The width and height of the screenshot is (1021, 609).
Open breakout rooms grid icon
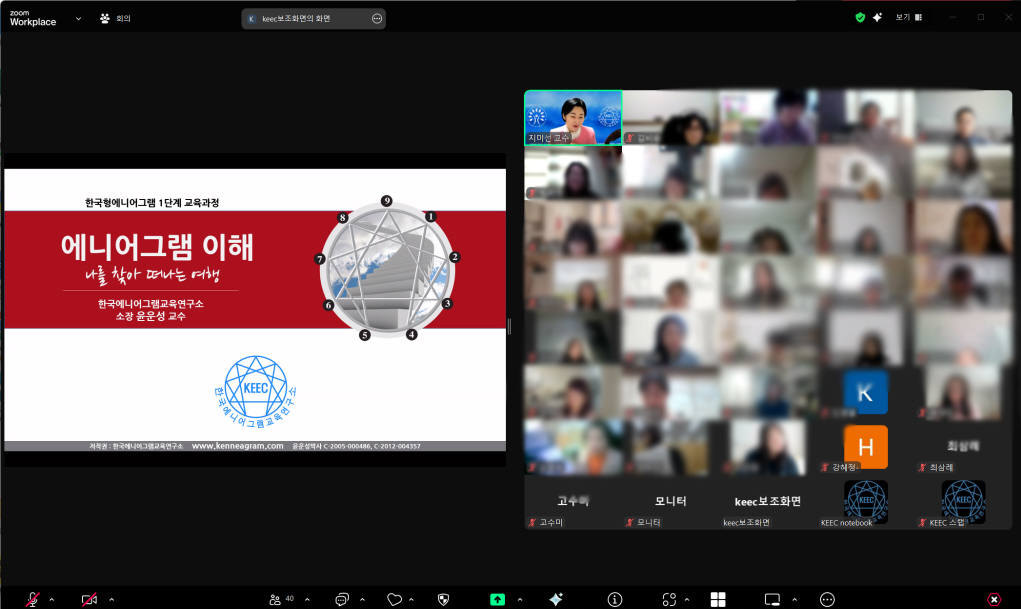tap(718, 599)
